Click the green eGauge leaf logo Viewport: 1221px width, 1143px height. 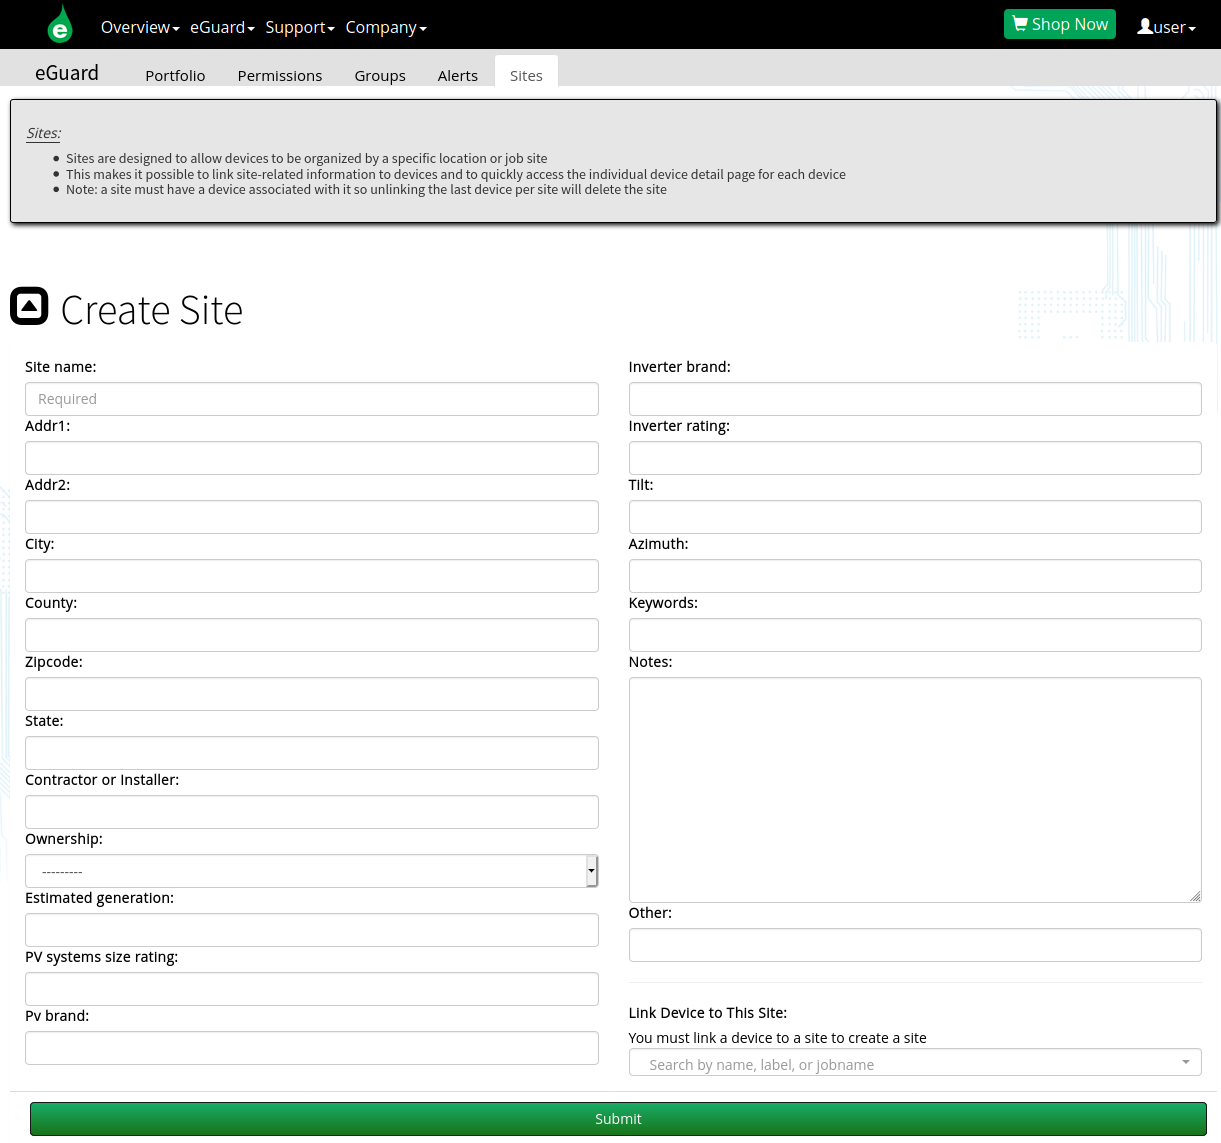click(x=60, y=24)
